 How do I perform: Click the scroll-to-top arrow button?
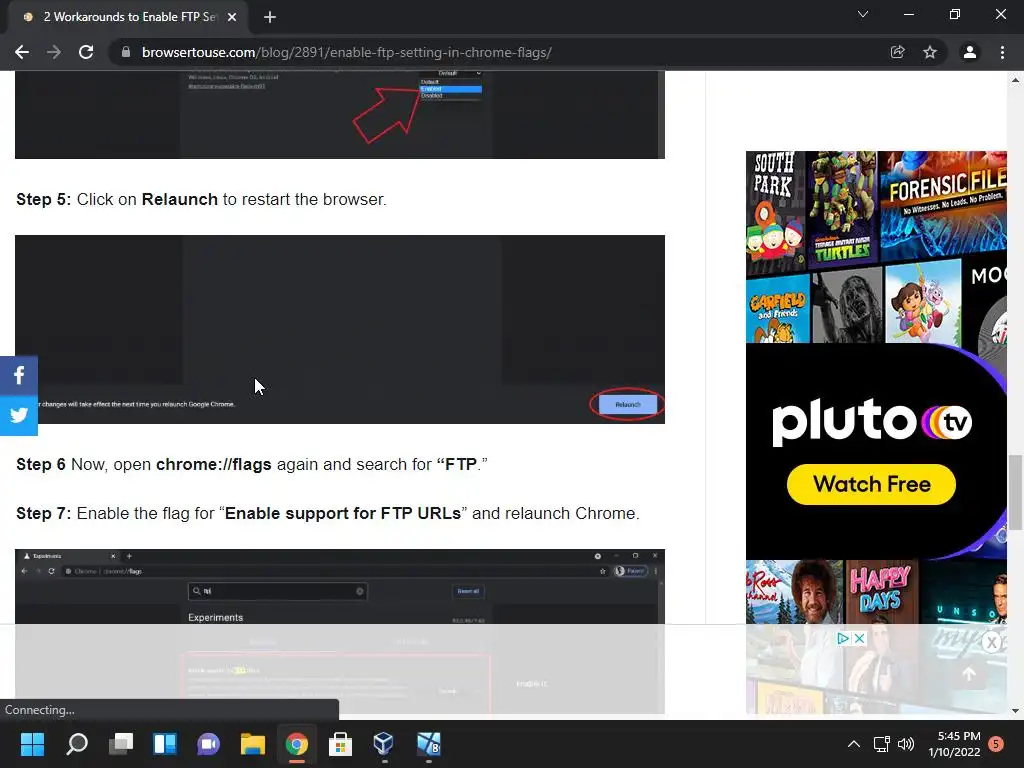pos(969,674)
